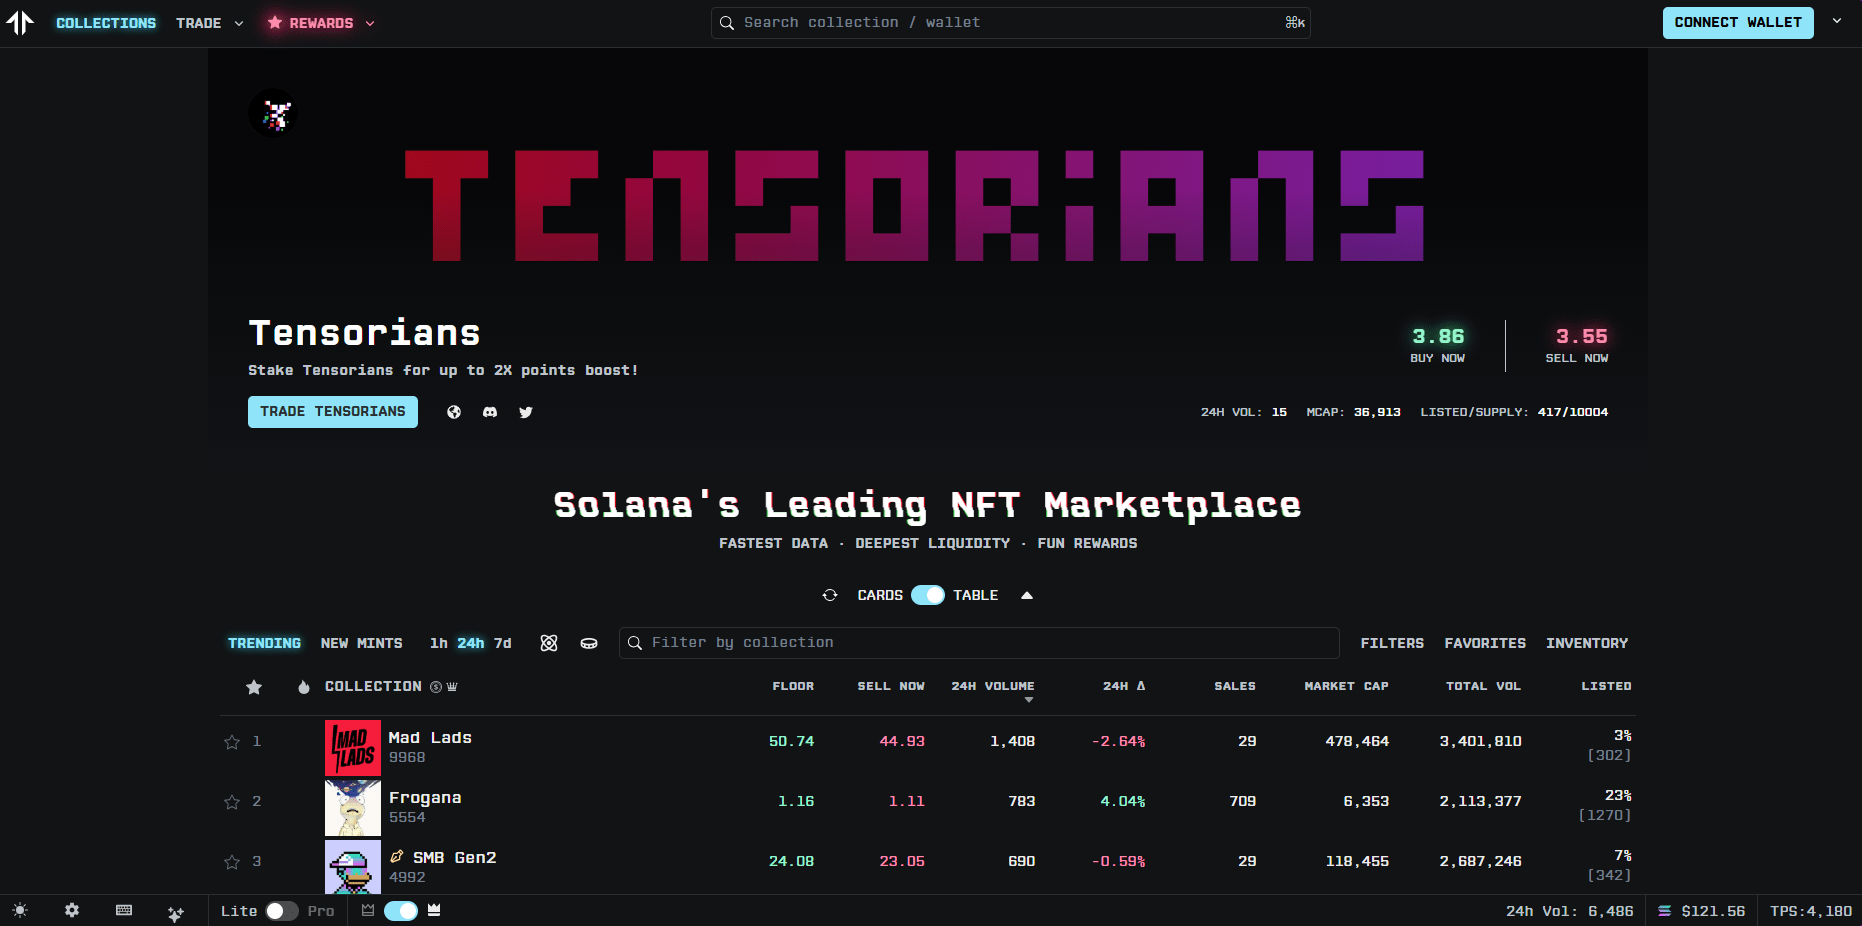The image size is (1862, 926).
Task: Click the pencil icon beside SMB Gen2
Action: [397, 857]
